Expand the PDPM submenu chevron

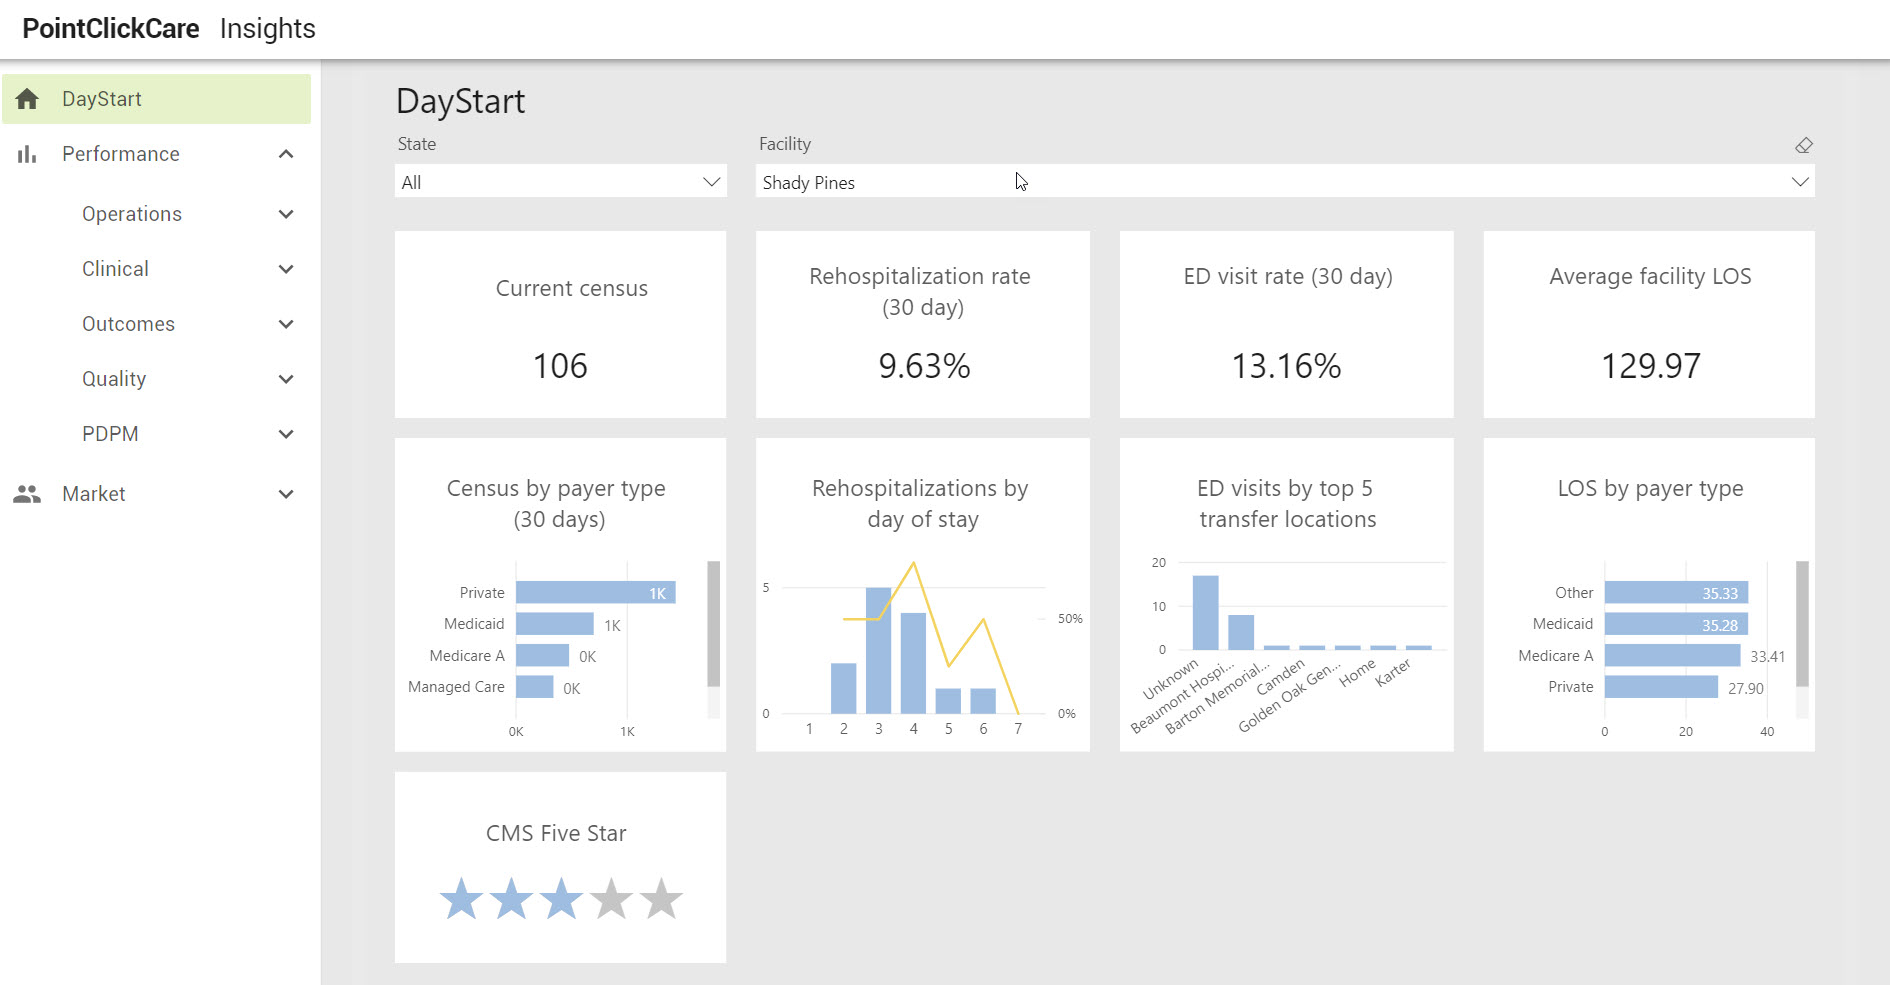[286, 434]
